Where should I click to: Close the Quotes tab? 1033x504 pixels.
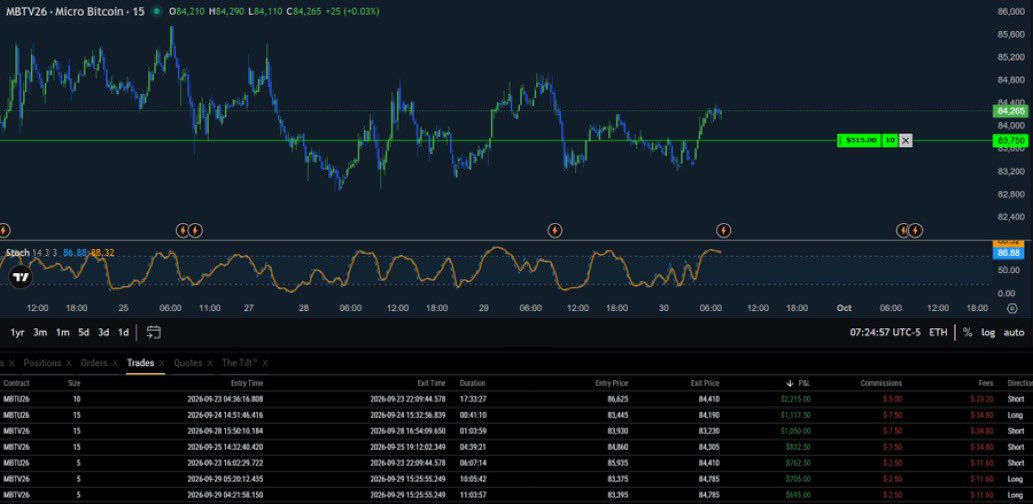210,363
